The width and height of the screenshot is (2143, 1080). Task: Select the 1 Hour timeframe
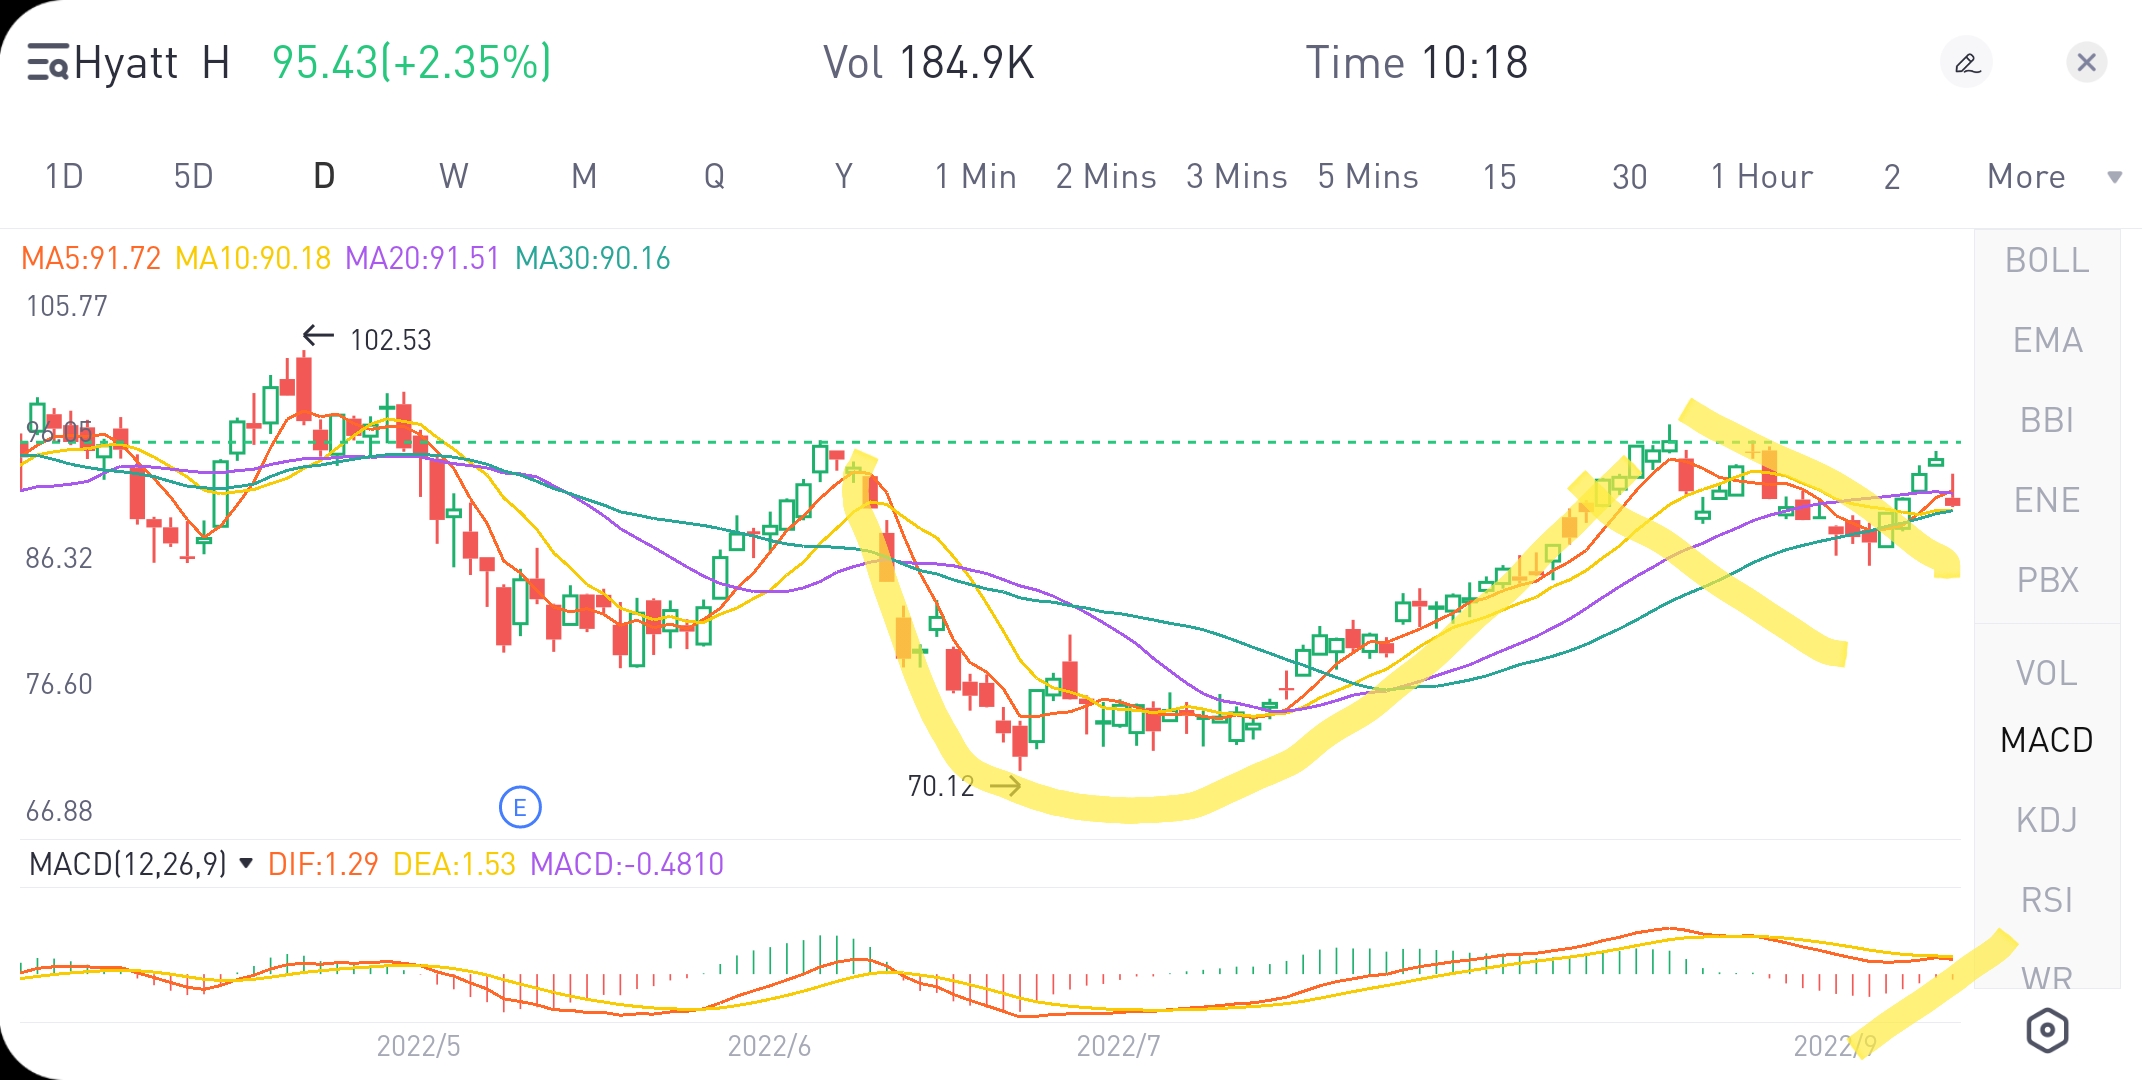[1761, 177]
